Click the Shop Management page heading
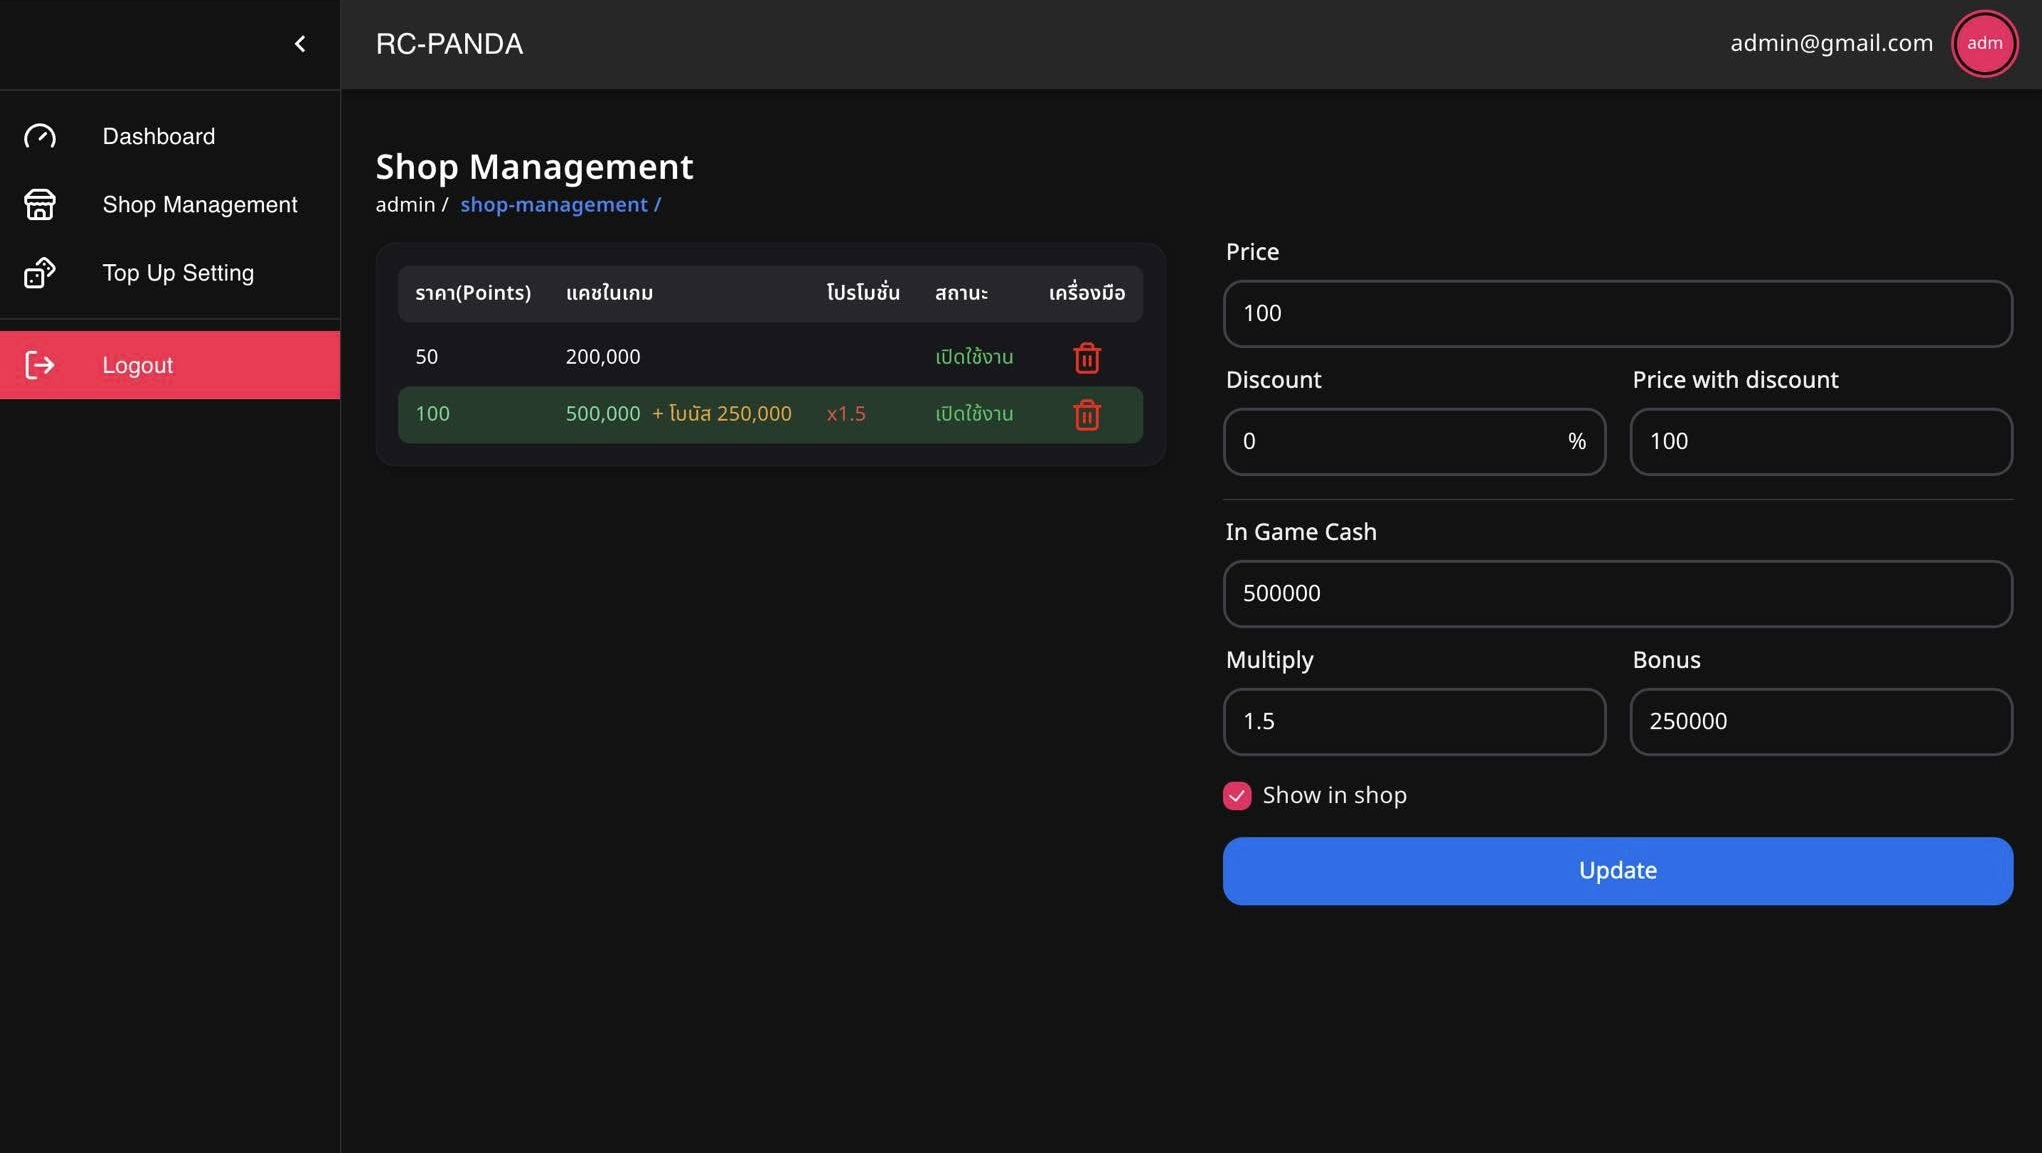This screenshot has height=1153, width=2042. coord(534,167)
